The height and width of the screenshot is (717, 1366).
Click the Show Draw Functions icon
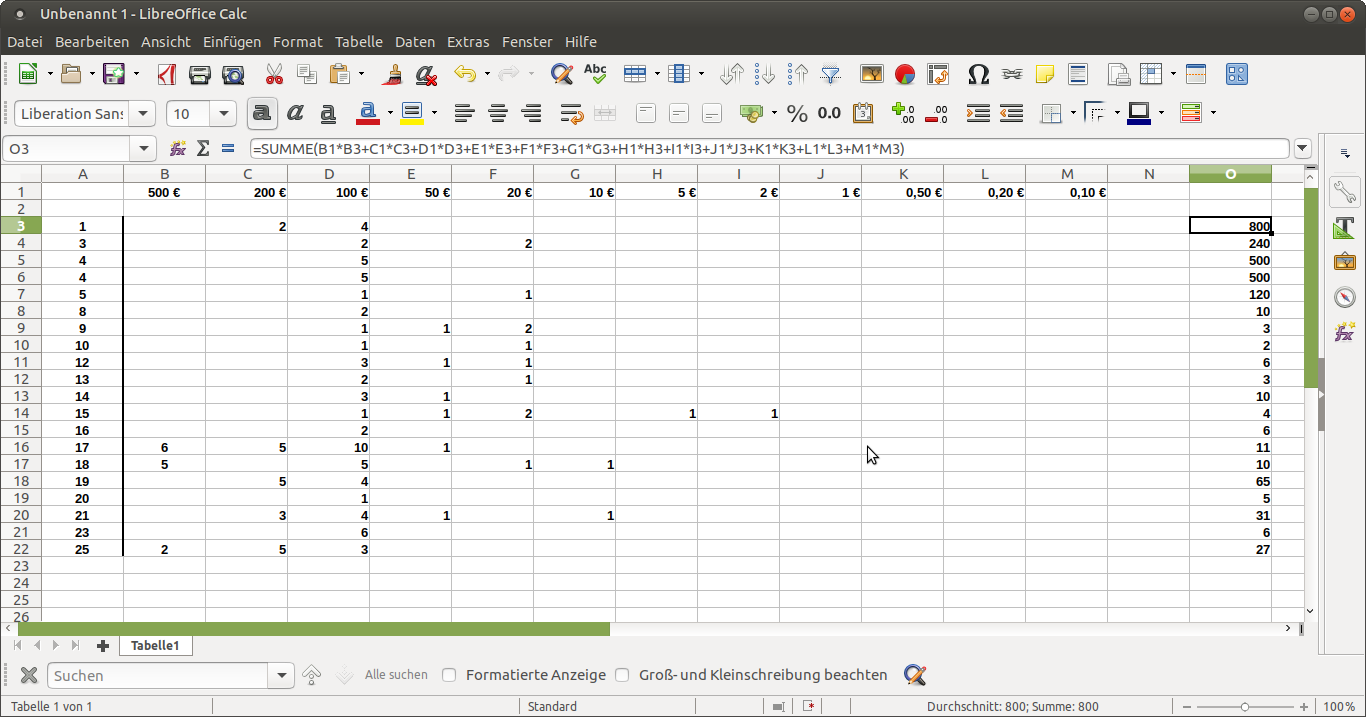1237,74
